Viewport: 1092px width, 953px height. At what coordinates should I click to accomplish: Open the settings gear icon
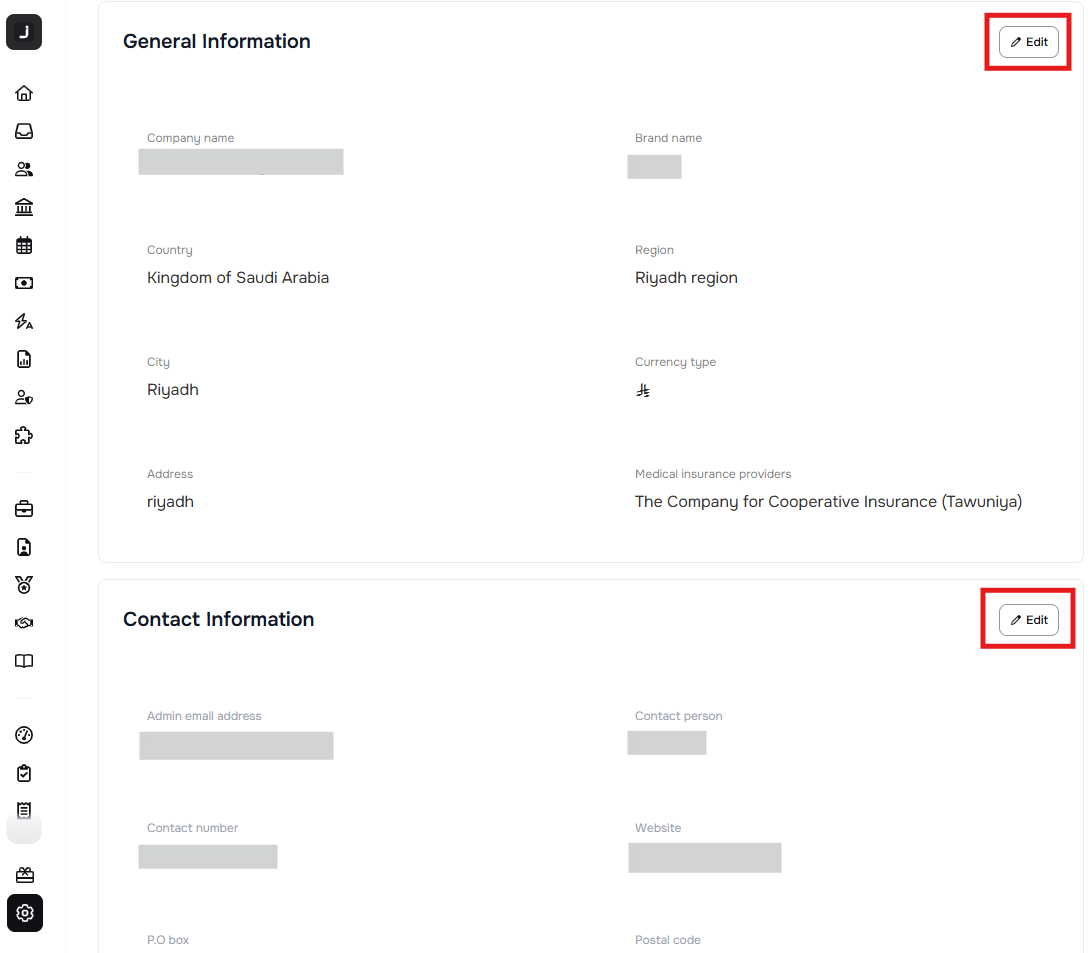[x=25, y=913]
